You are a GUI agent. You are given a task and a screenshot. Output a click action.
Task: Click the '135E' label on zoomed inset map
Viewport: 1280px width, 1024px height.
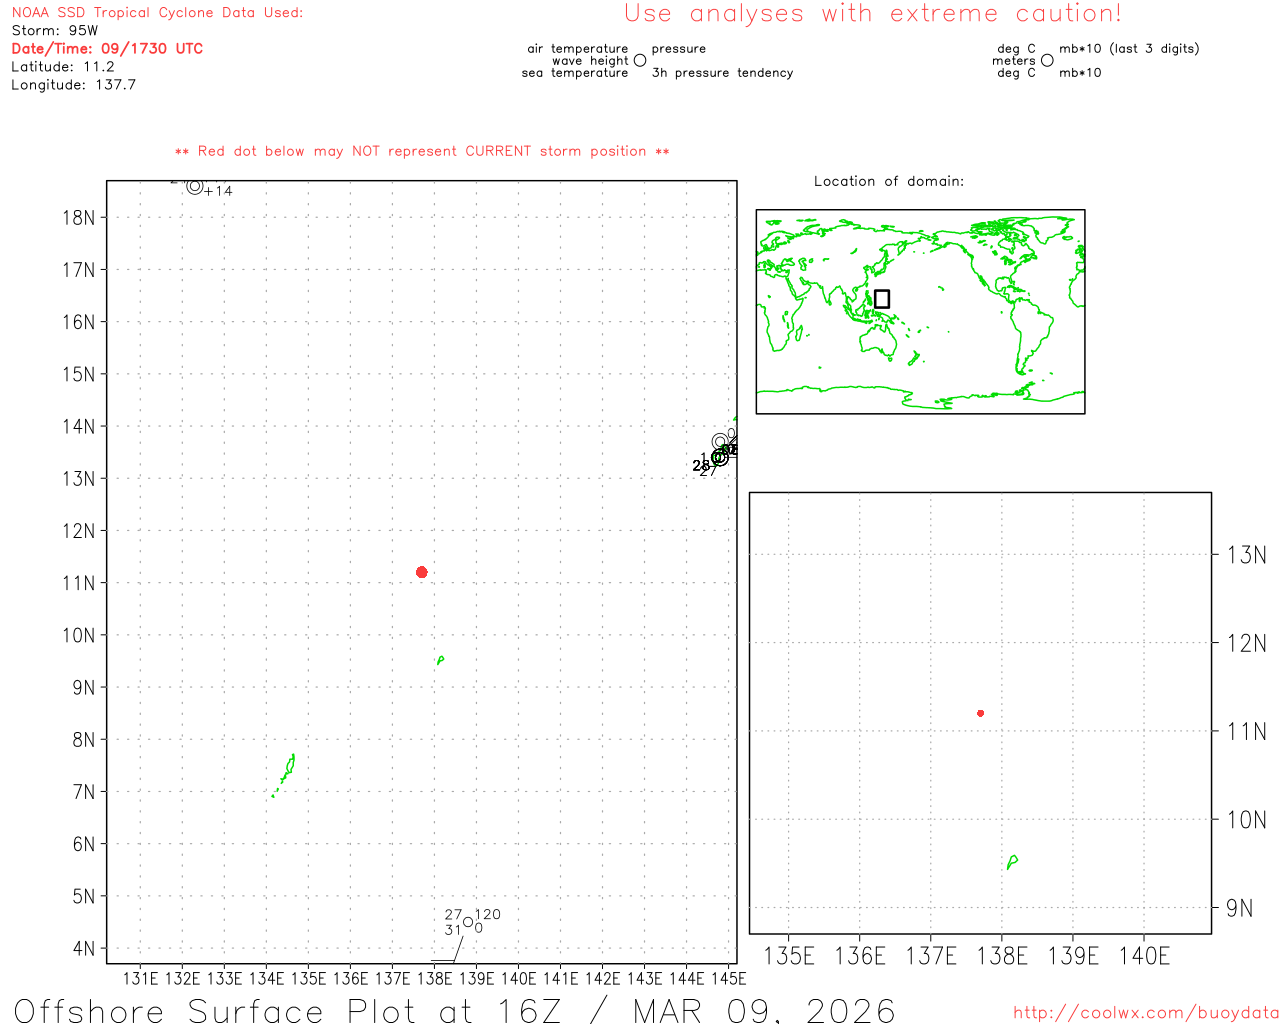(x=789, y=956)
